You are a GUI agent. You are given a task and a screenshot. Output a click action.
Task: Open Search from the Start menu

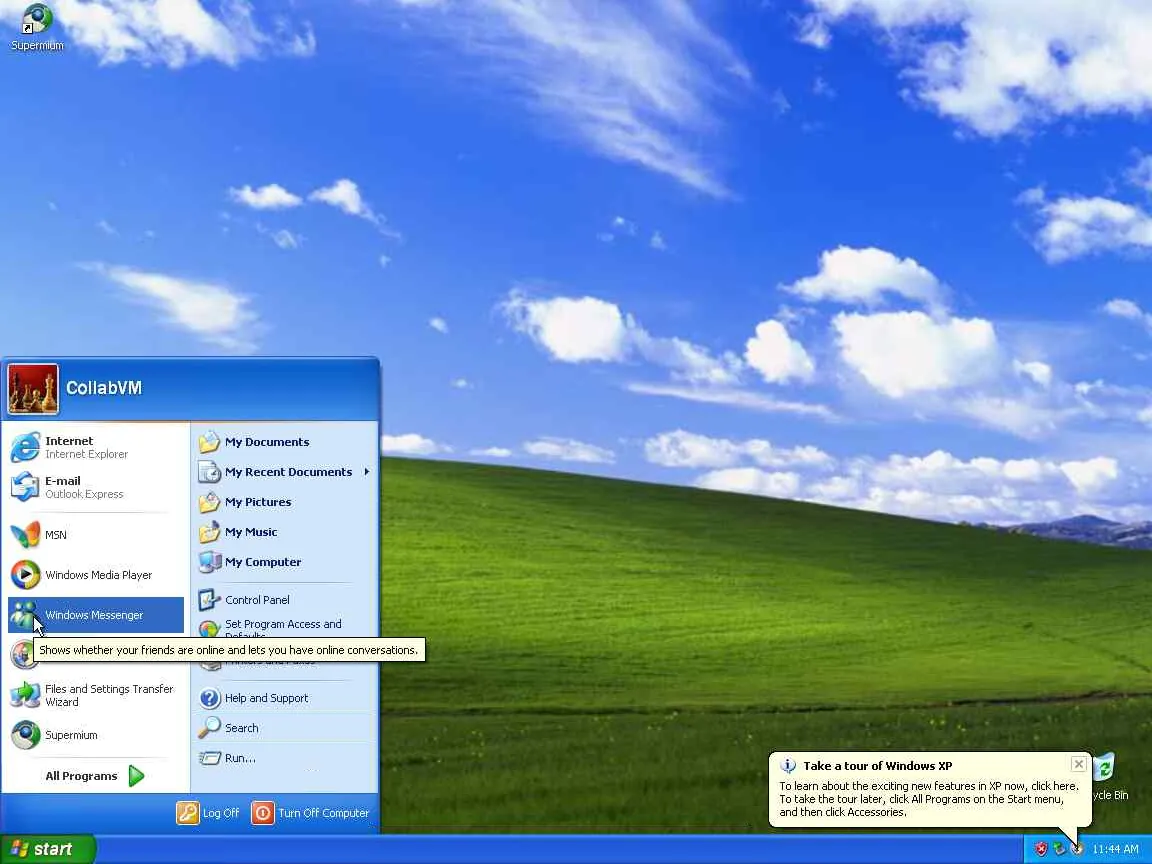coord(284,728)
